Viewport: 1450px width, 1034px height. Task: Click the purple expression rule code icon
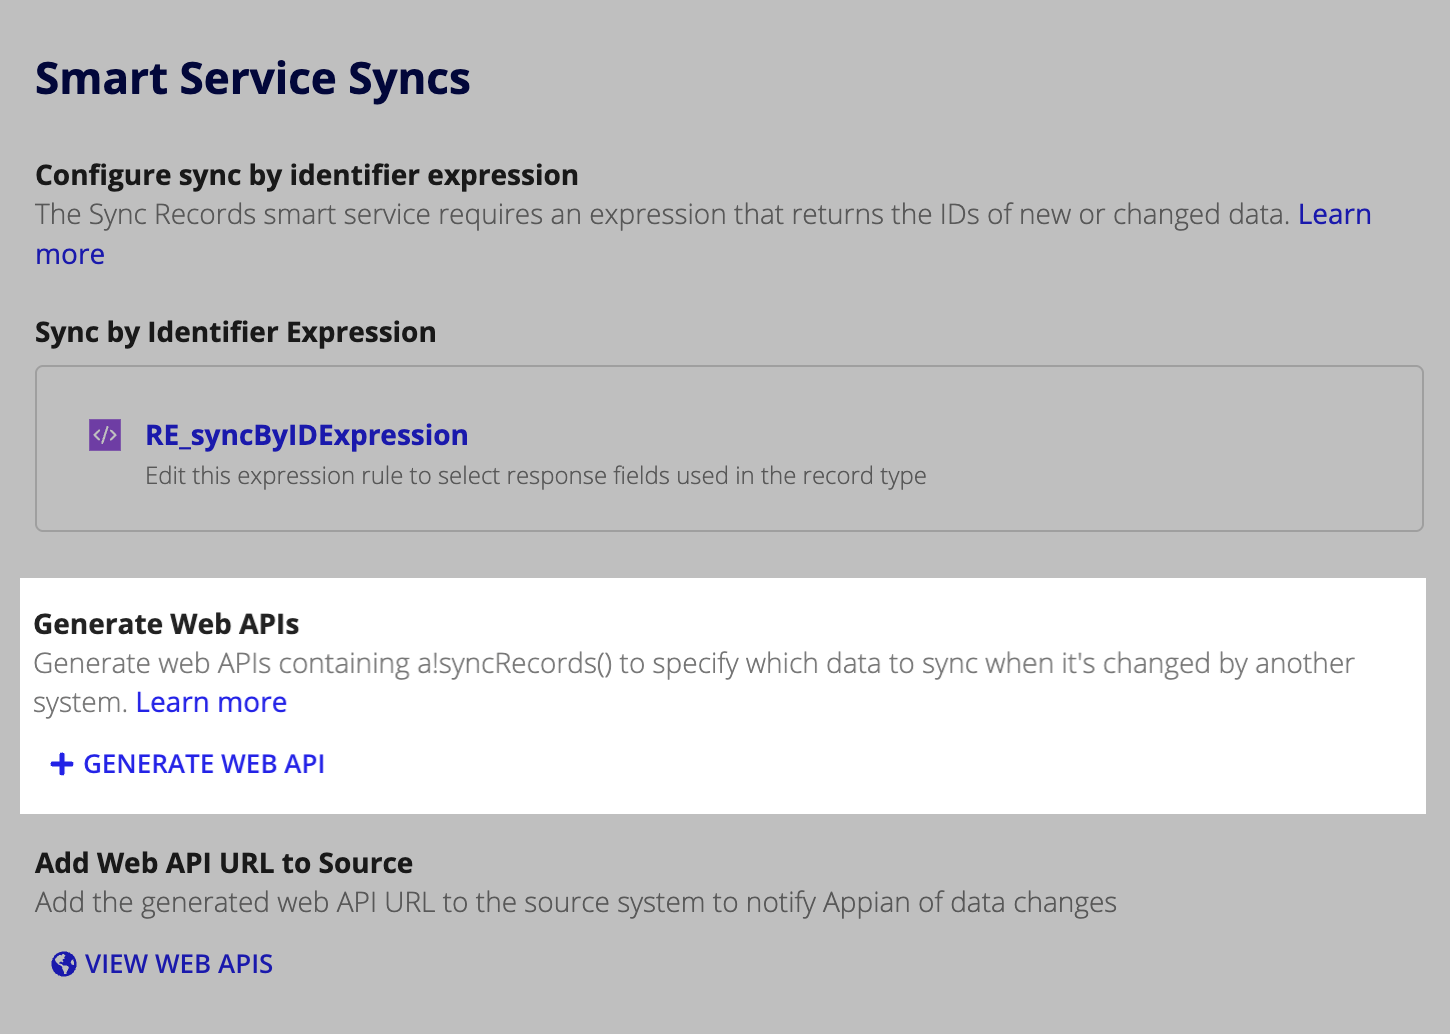105,435
